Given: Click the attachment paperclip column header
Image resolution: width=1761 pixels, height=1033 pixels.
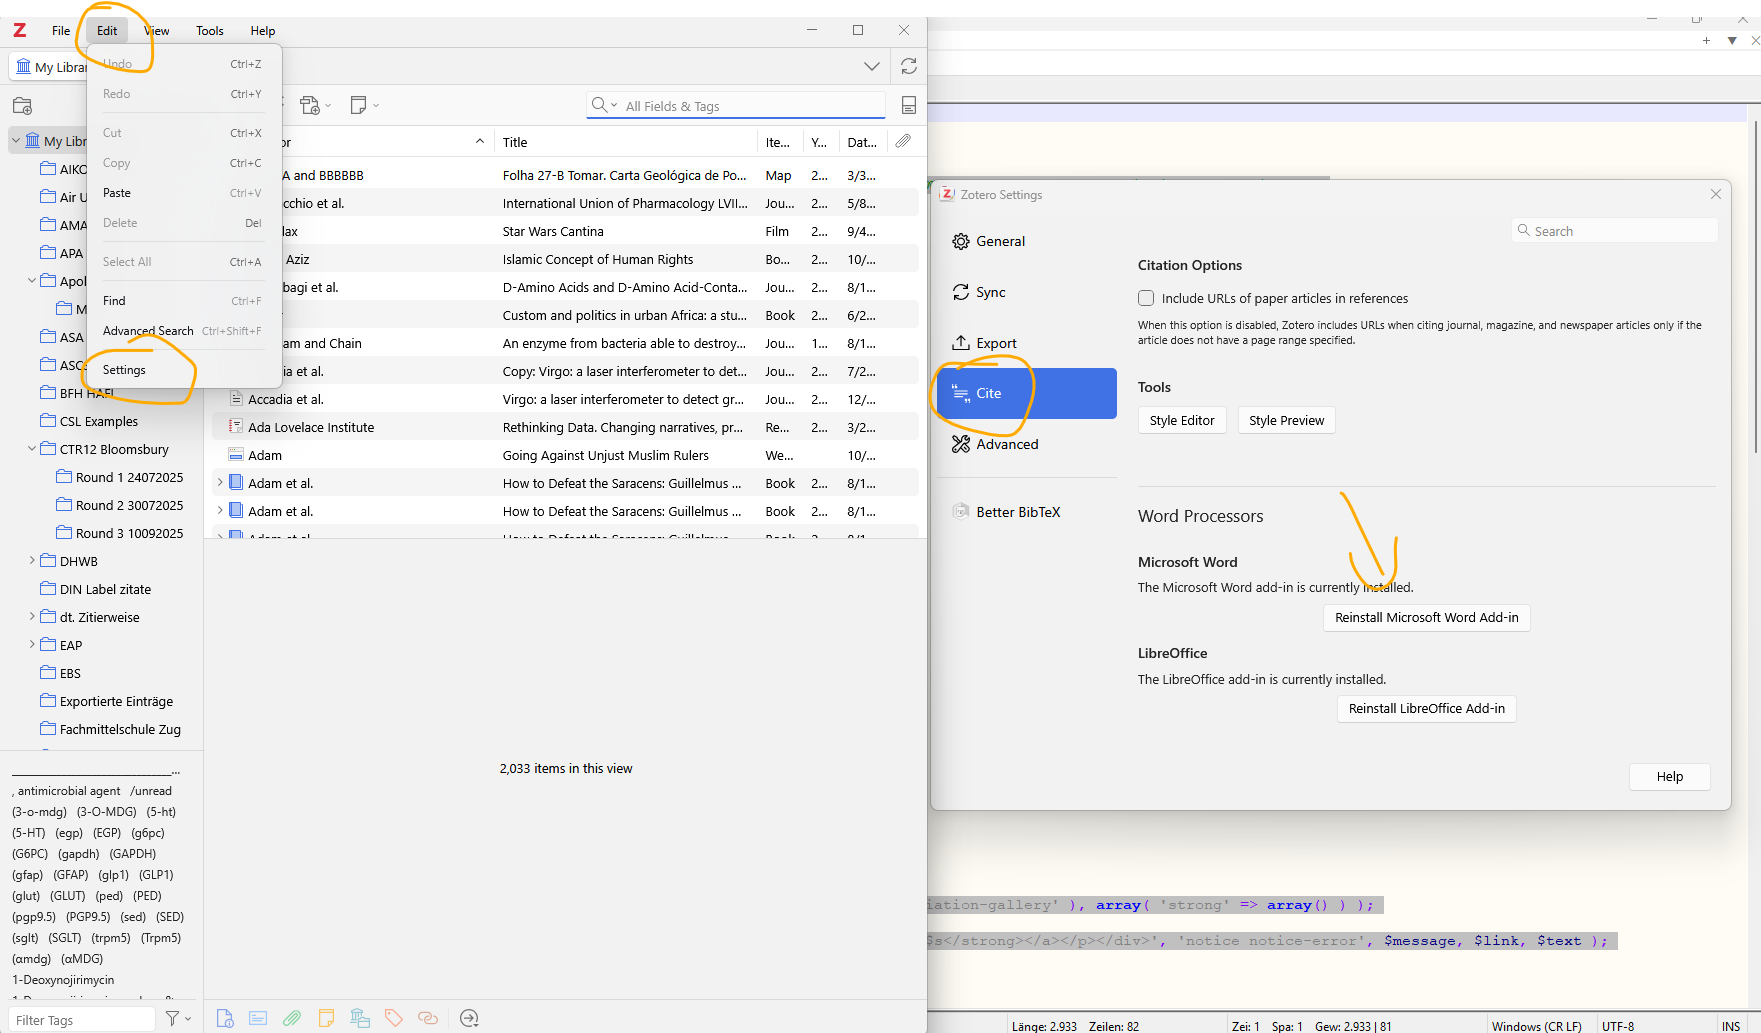Looking at the screenshot, I should [903, 141].
